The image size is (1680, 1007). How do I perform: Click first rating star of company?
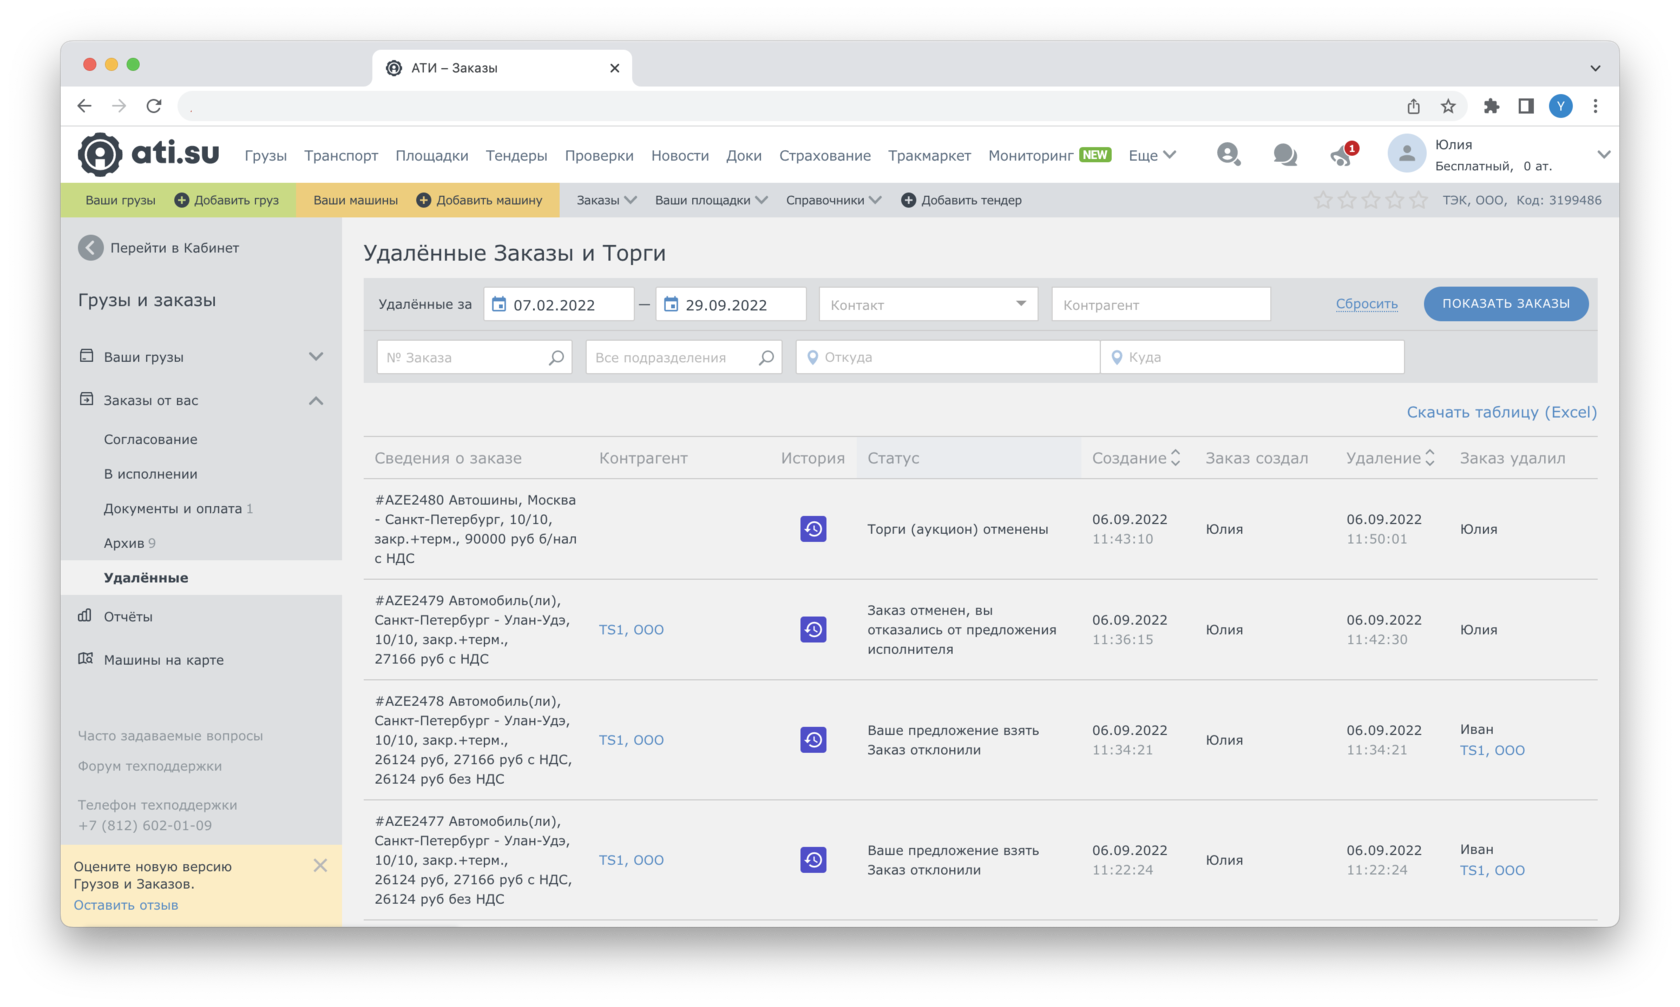pyautogui.click(x=1323, y=200)
